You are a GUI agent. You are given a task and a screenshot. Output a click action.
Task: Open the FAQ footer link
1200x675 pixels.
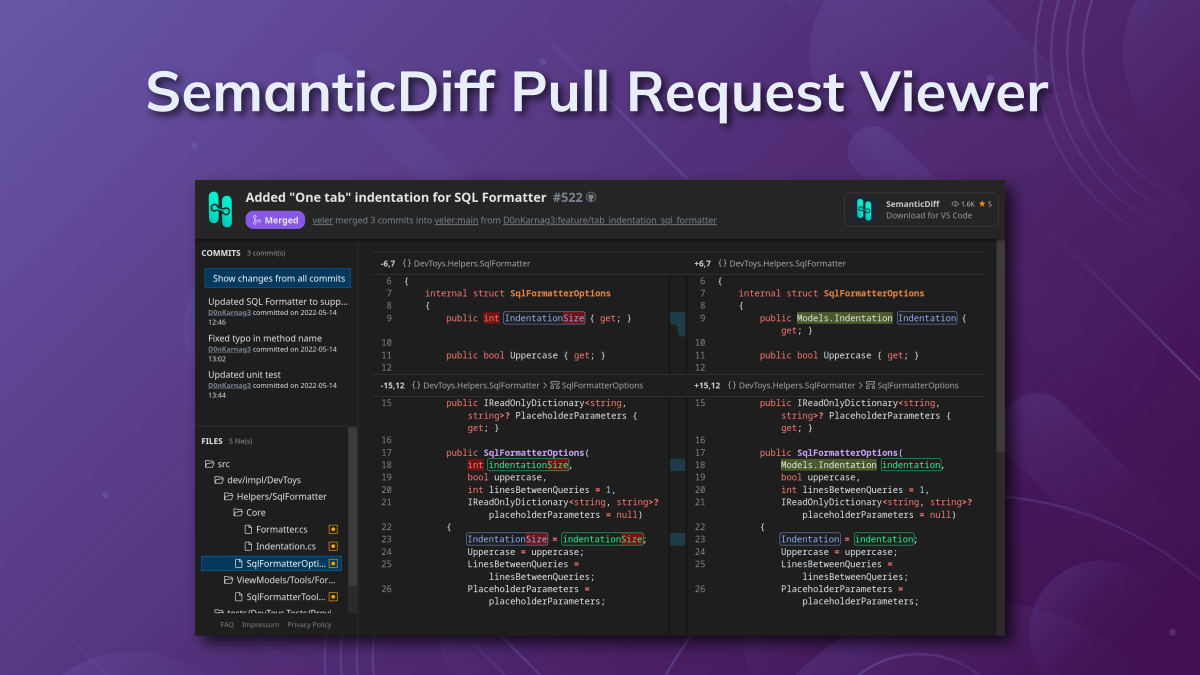pyautogui.click(x=227, y=625)
